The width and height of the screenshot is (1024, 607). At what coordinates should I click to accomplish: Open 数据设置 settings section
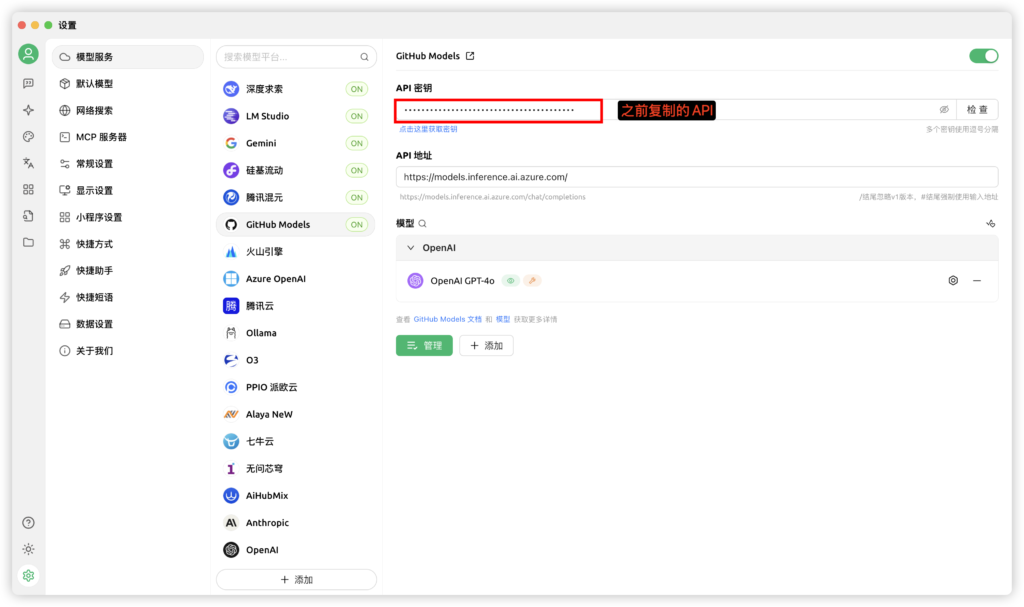click(128, 324)
